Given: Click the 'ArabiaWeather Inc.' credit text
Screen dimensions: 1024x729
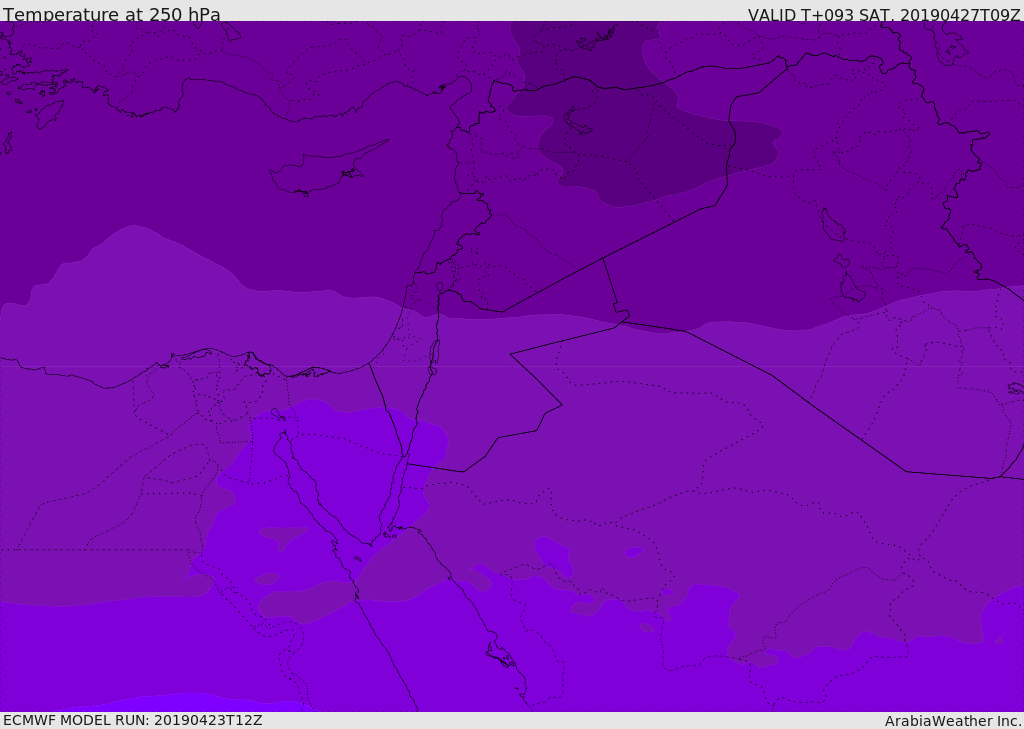Looking at the screenshot, I should pos(953,721).
